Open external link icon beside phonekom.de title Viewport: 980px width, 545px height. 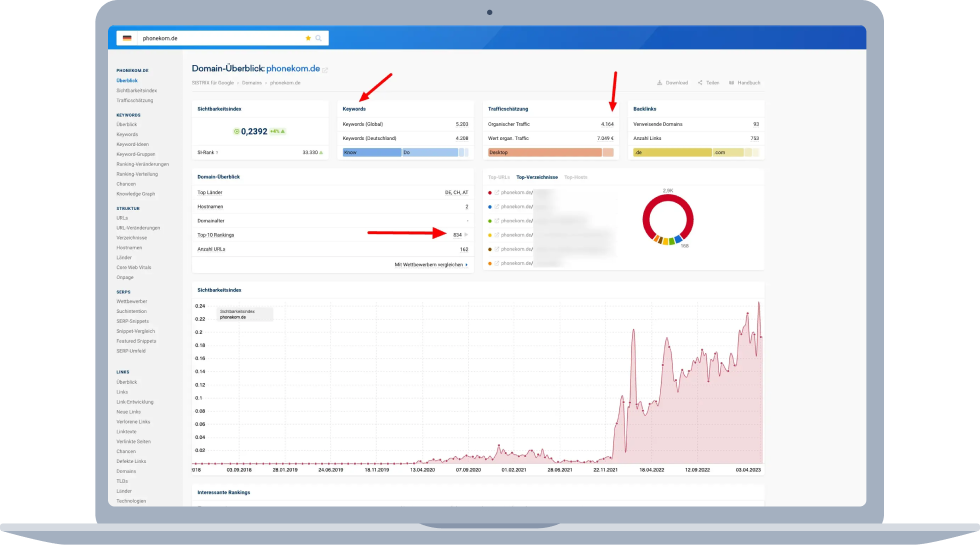325,70
